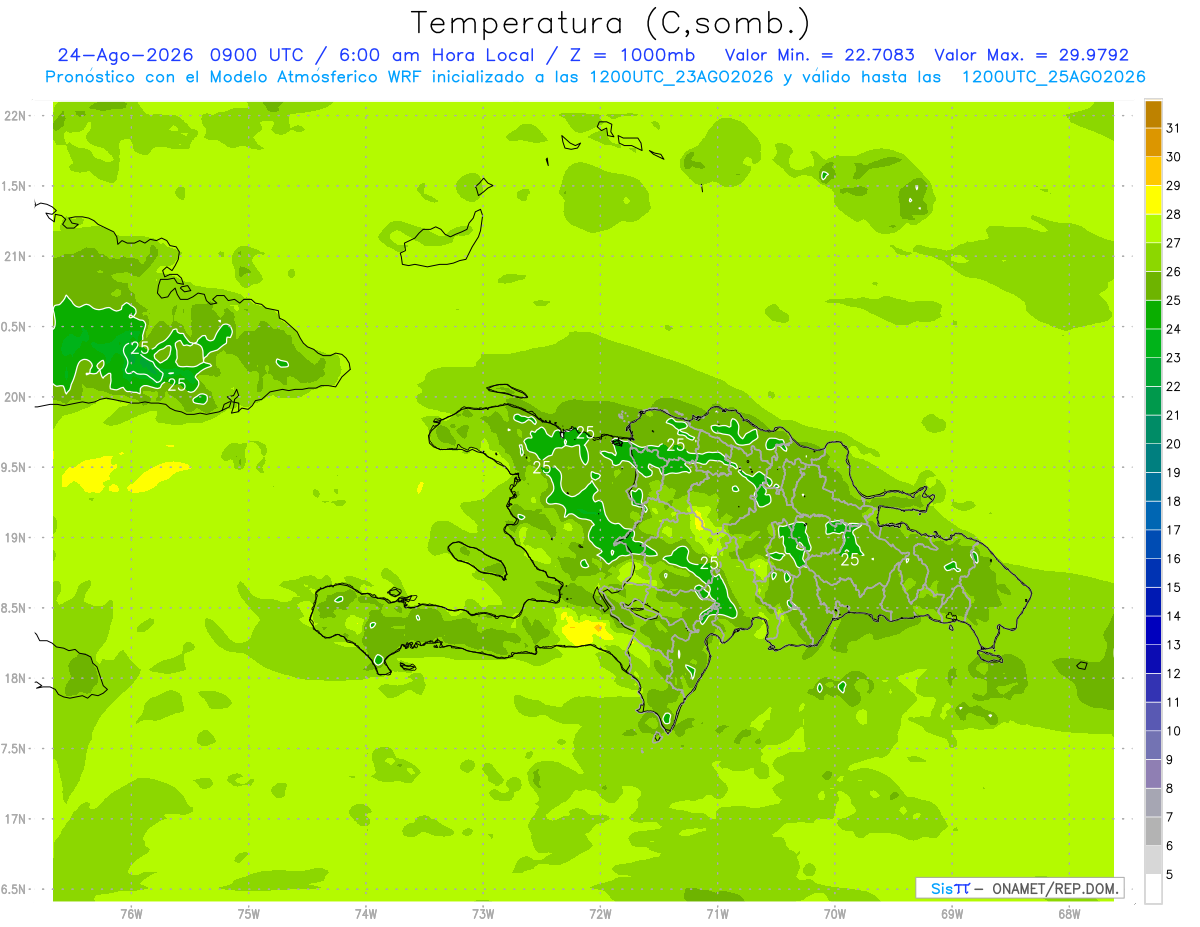1200x927 pixels.
Task: Click the '0900 UTC' time text
Action: pyautogui.click(x=257, y=55)
